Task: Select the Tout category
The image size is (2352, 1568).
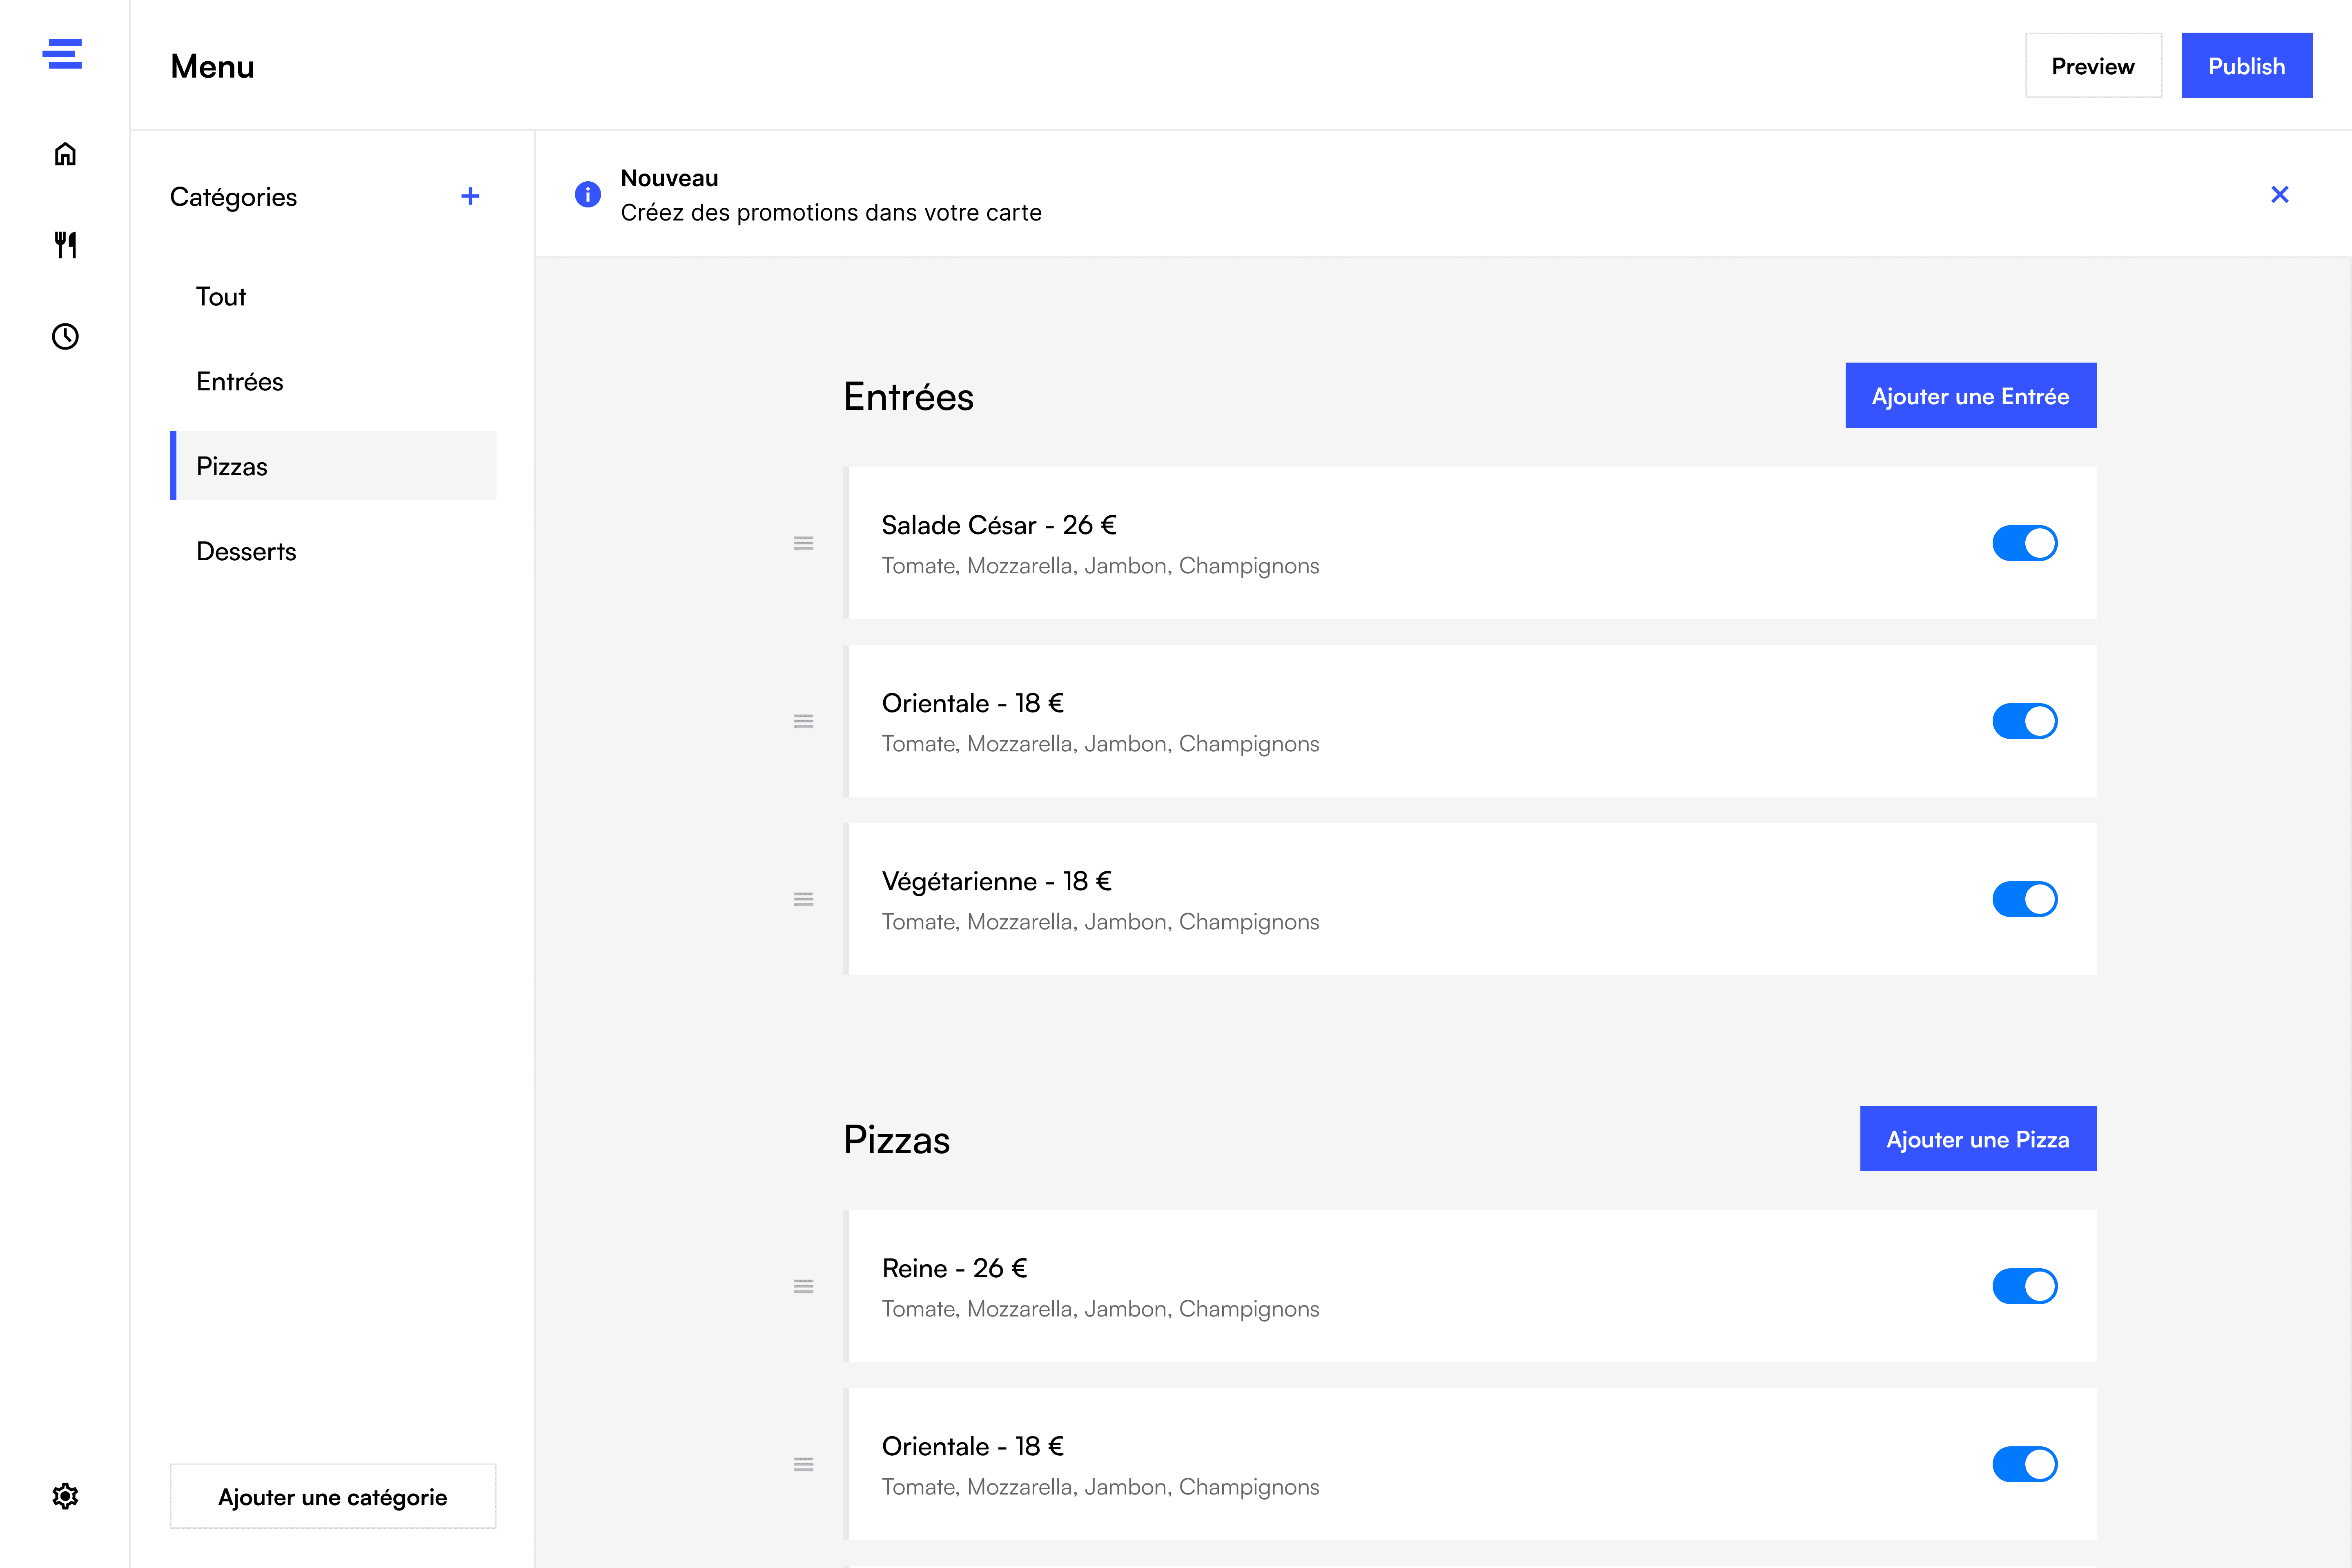Action: tap(333, 296)
